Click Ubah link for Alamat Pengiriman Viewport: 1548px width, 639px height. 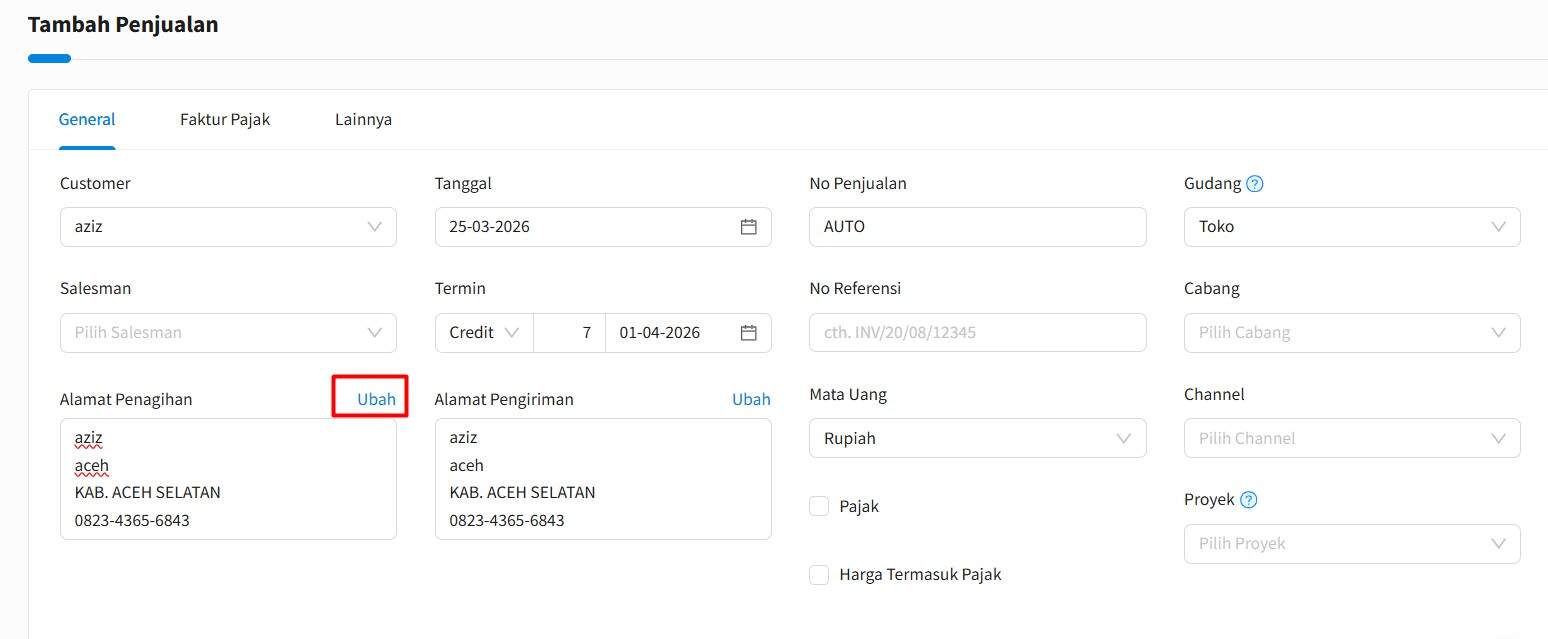coord(751,399)
